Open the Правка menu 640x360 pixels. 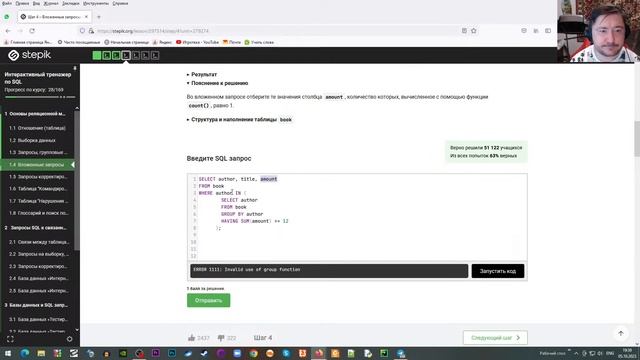point(22,3)
